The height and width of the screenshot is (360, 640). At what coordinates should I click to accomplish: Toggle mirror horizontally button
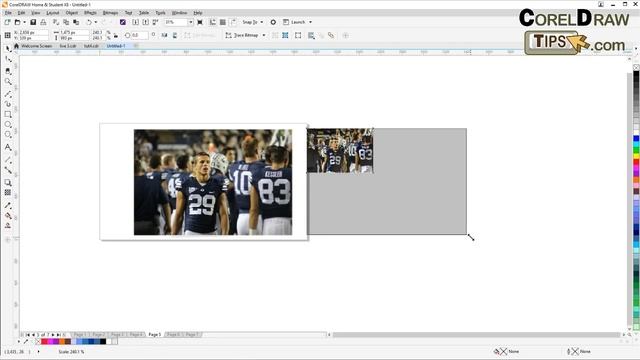[x=164, y=36]
